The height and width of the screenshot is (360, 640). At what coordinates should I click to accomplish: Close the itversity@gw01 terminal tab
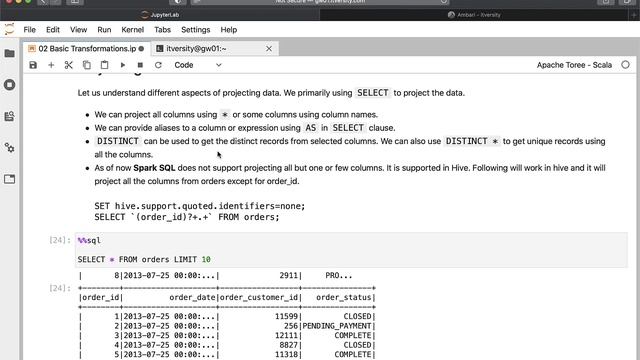click(x=269, y=49)
